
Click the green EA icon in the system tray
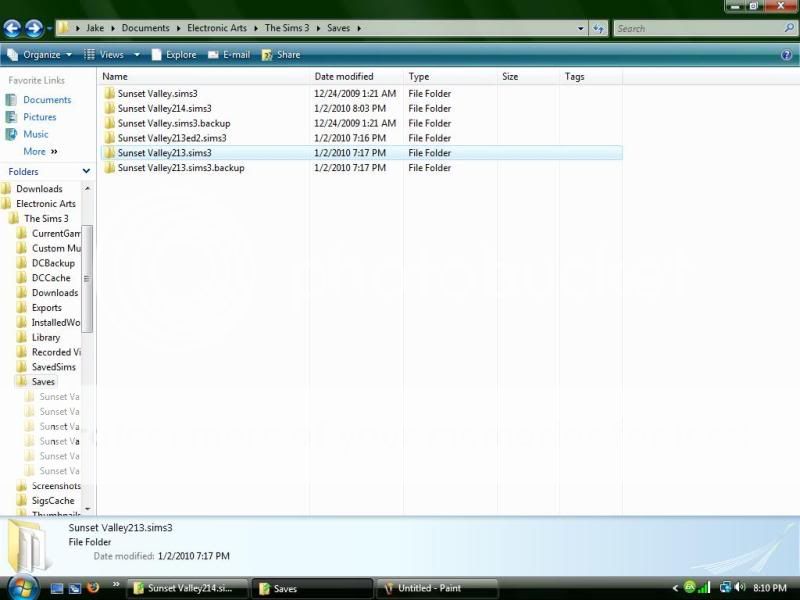691,588
